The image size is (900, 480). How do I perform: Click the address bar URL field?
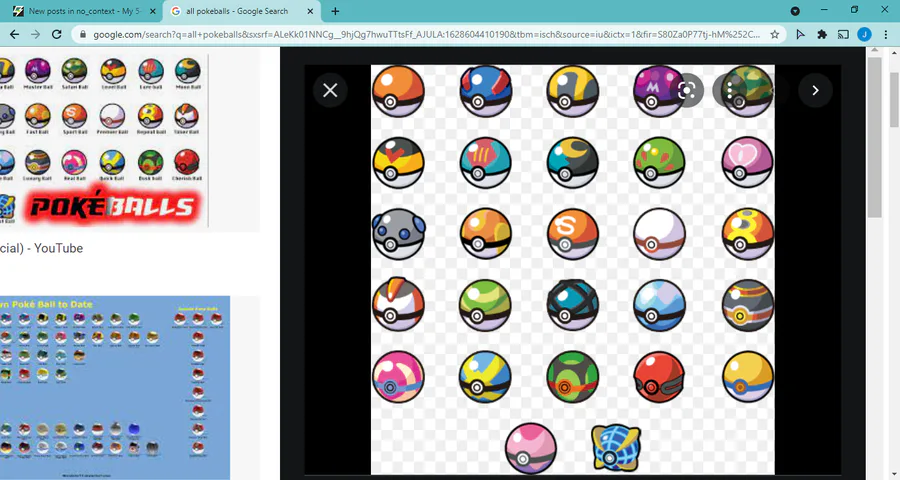pyautogui.click(x=426, y=34)
